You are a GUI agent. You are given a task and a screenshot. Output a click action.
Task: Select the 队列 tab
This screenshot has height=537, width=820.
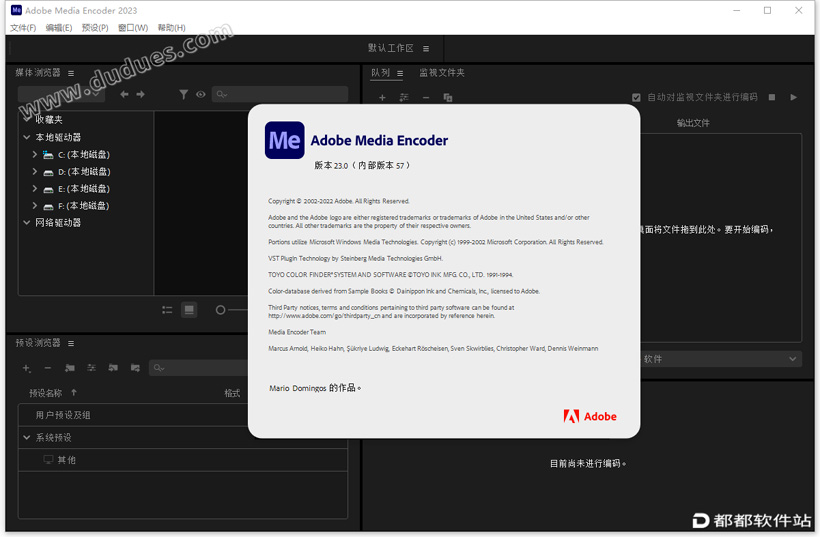click(x=381, y=73)
